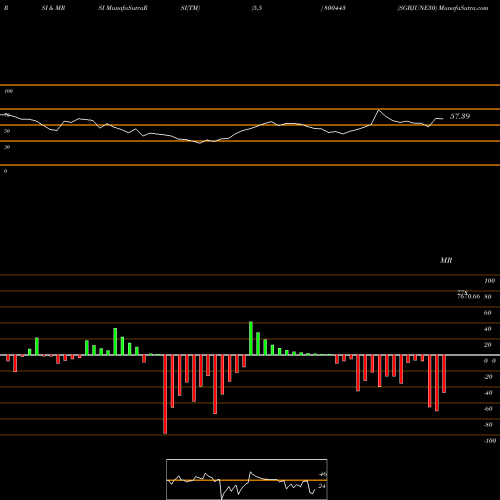500x500 pixels.
Task: Click the 20 label on MR axis
Action: pos(488,345)
